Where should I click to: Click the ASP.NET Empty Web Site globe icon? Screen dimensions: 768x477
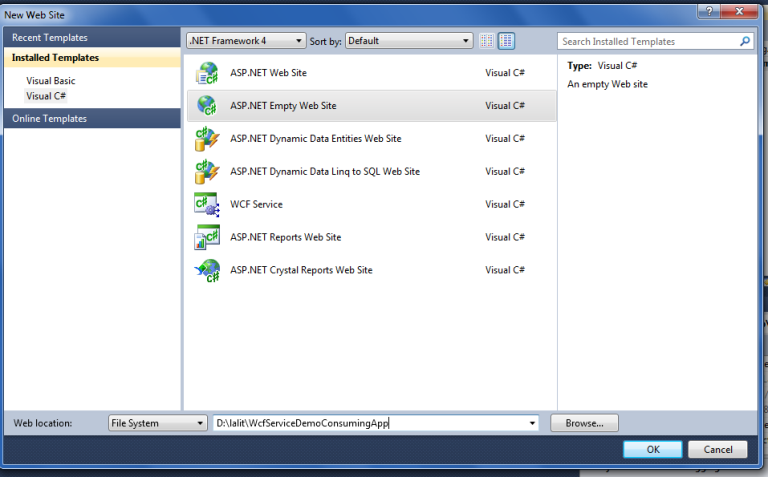coord(207,106)
